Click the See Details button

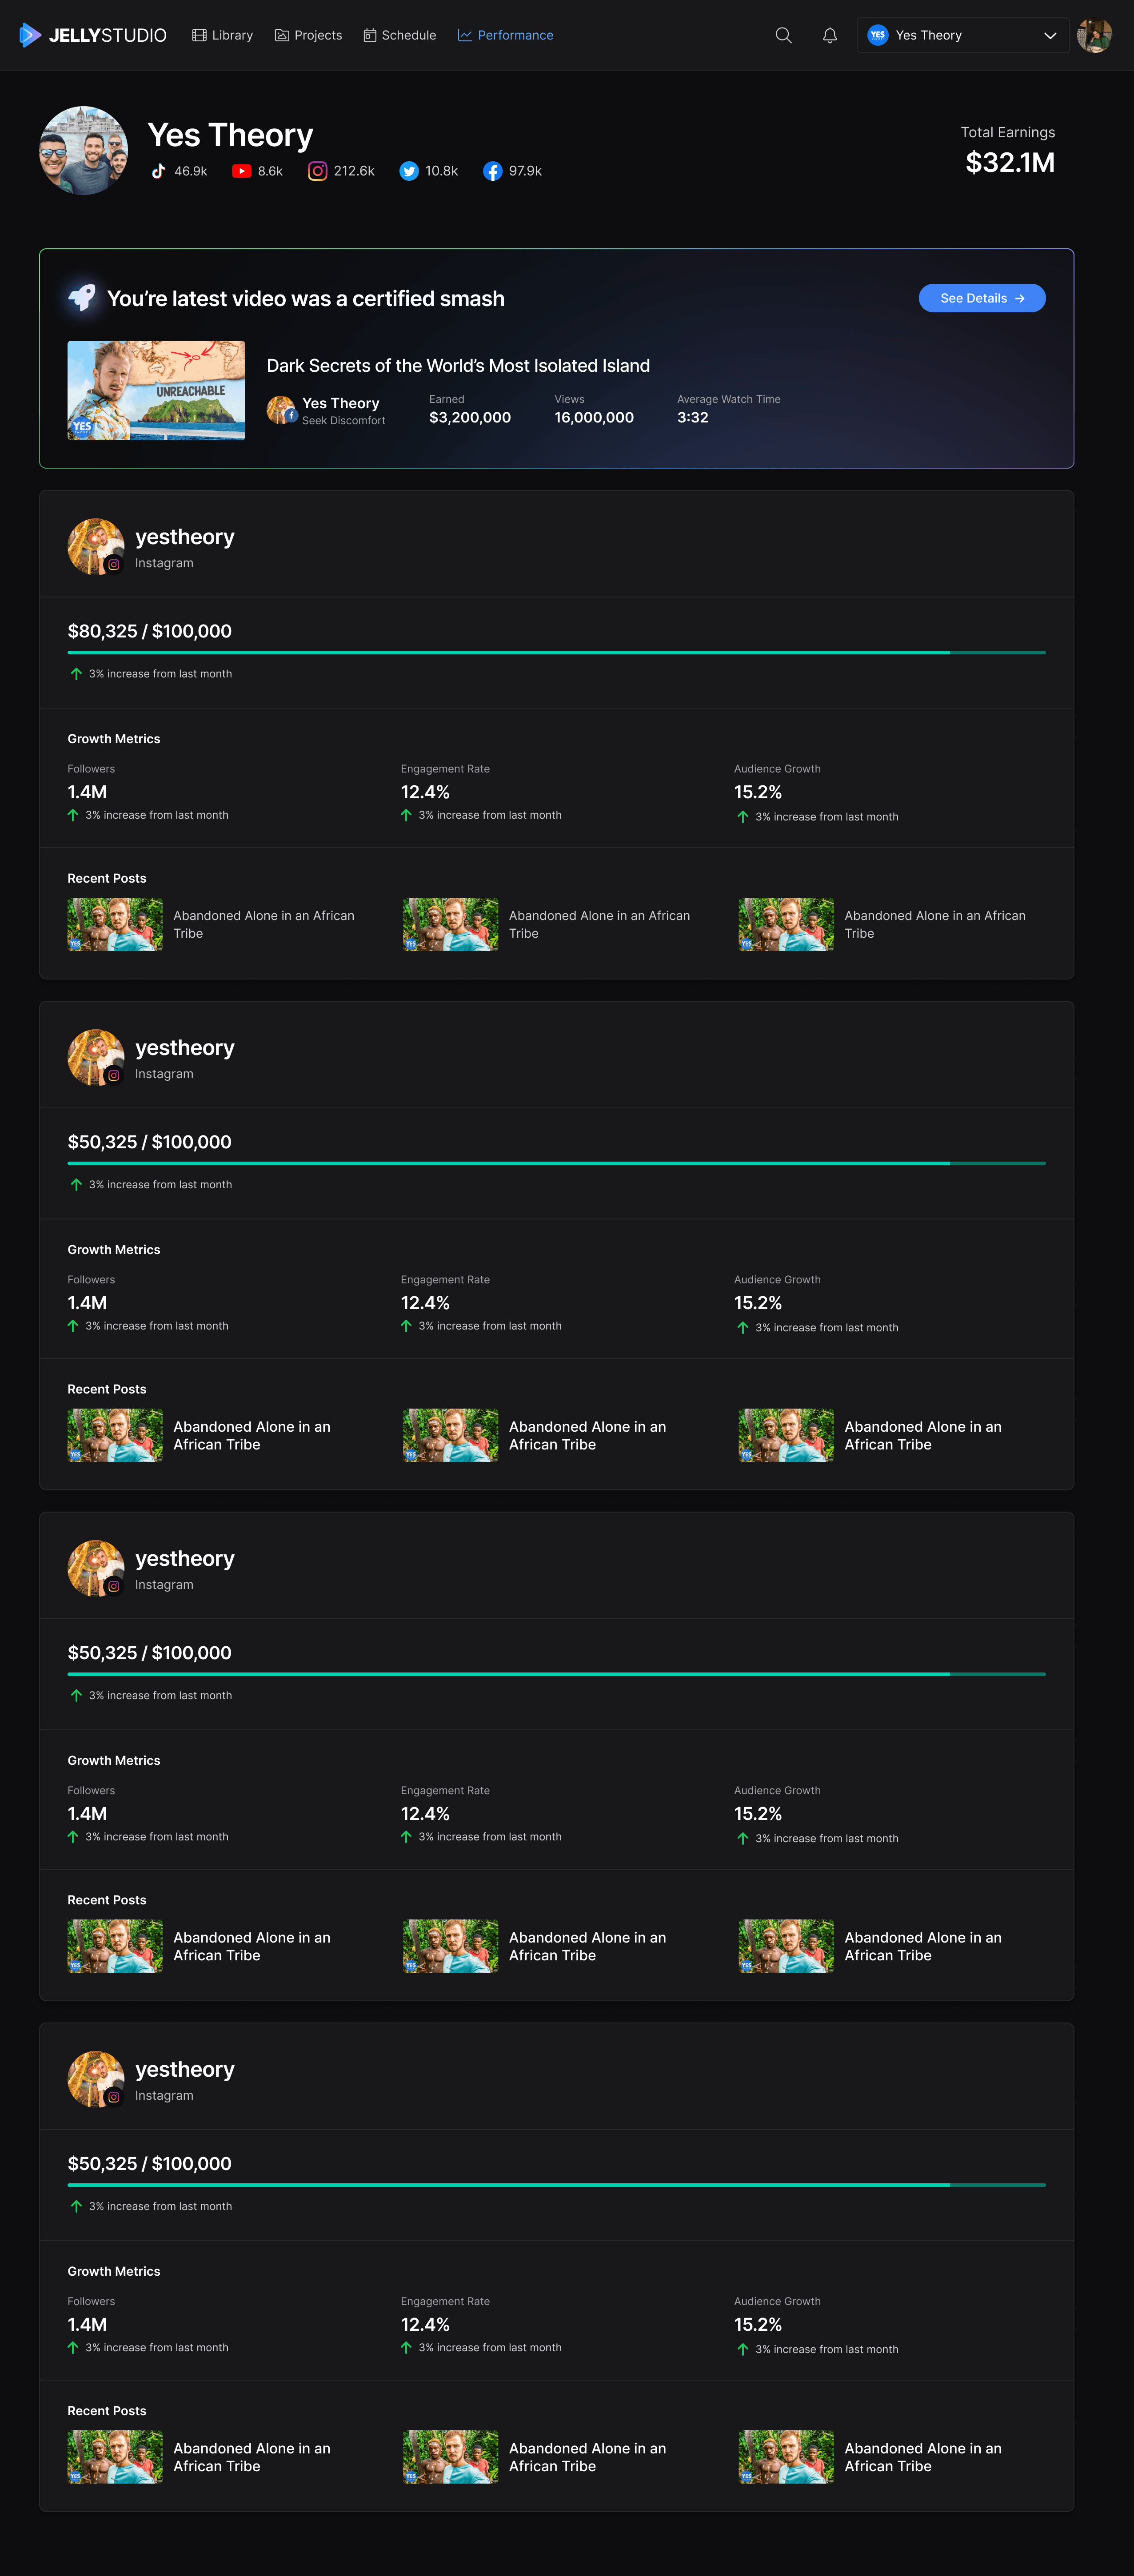982,298
